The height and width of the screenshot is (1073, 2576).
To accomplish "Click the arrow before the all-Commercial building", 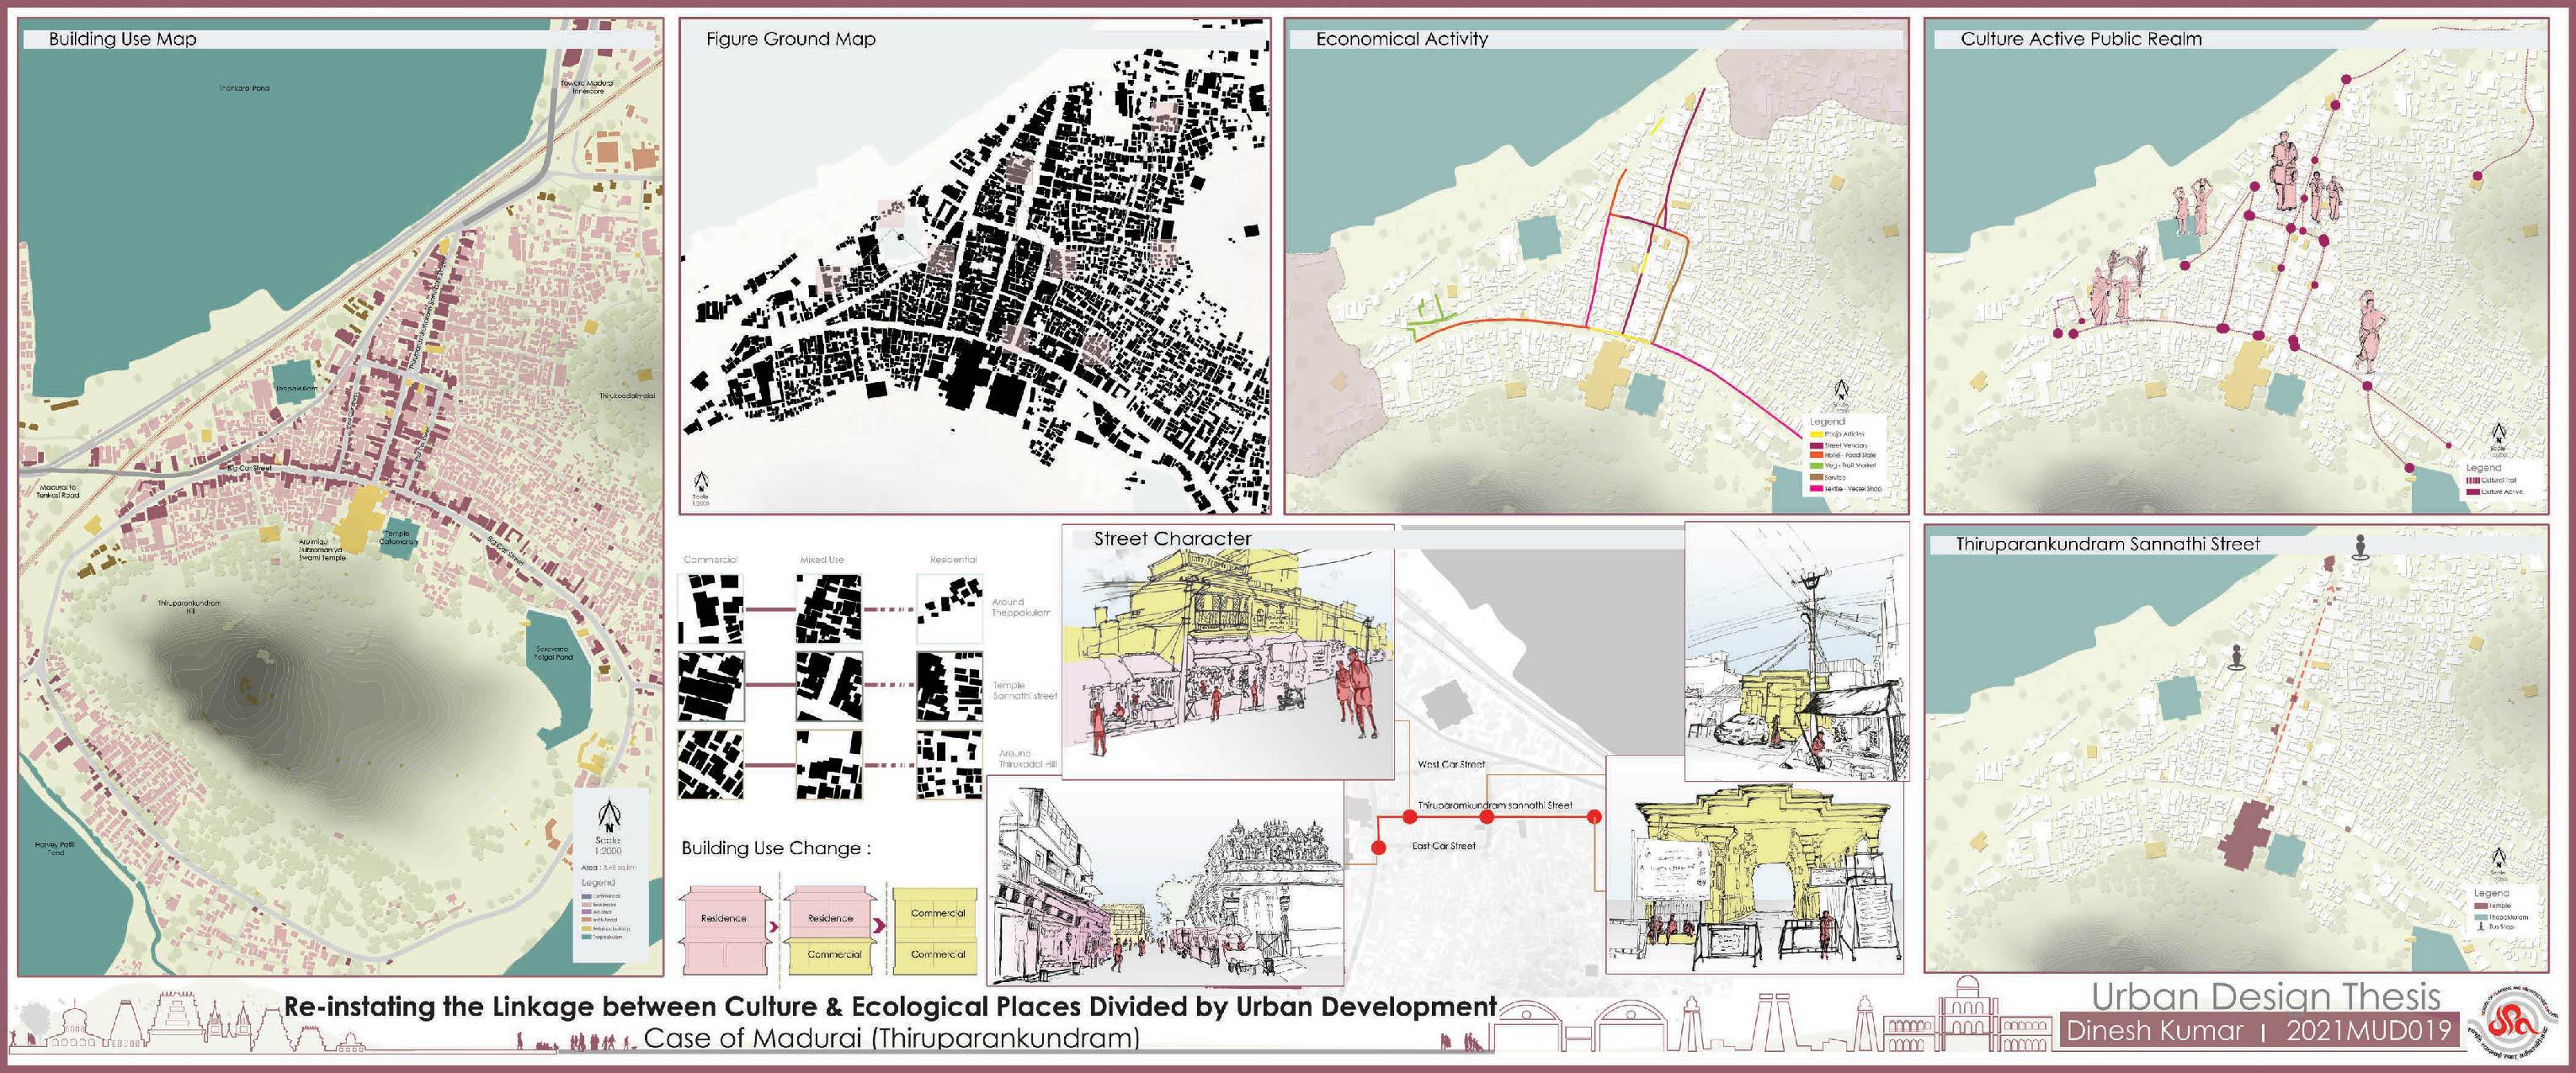I will point(881,927).
